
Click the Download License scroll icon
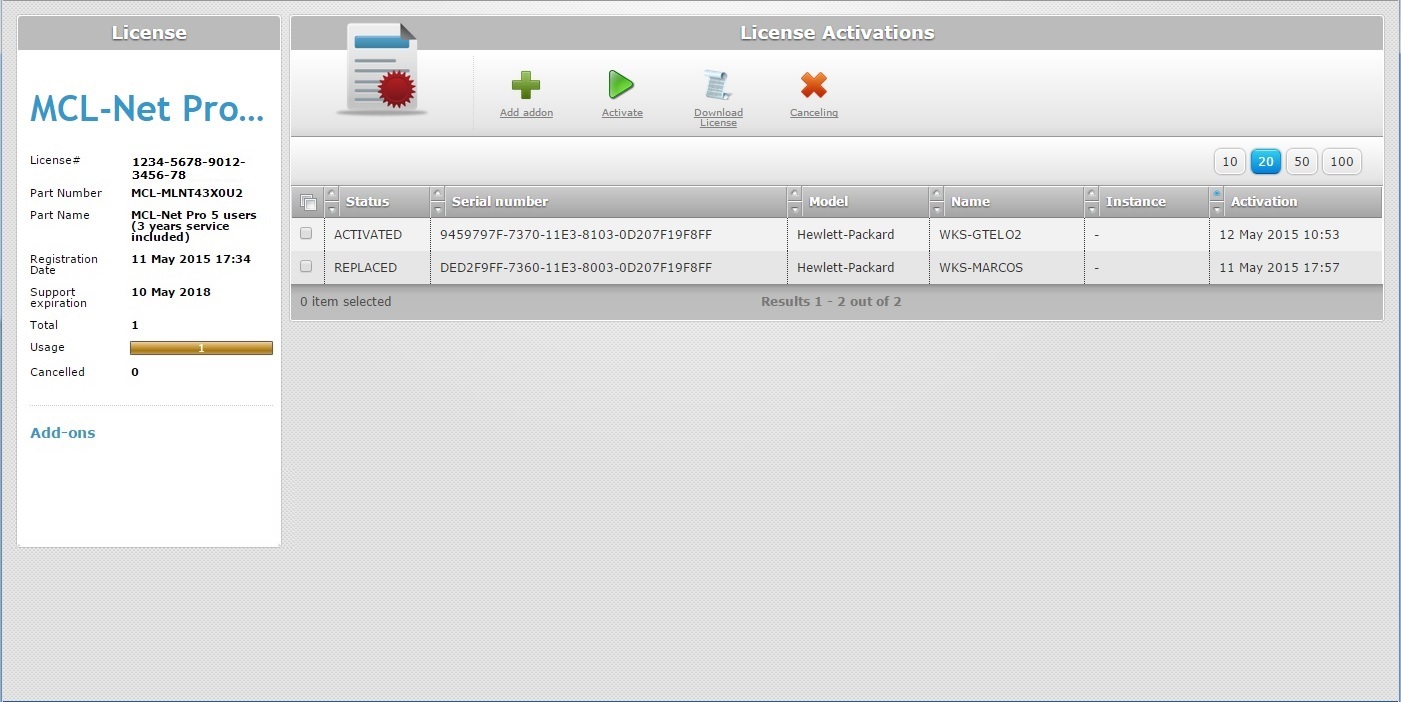click(717, 85)
